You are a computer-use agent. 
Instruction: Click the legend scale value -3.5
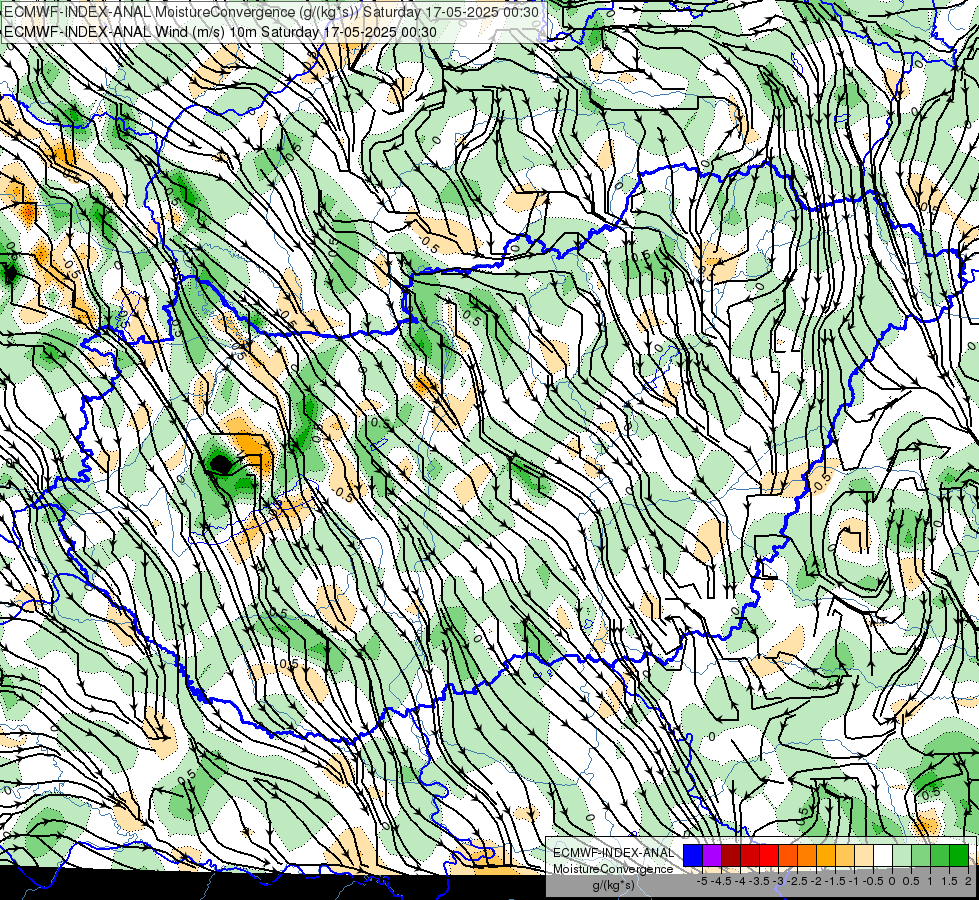tap(759, 881)
